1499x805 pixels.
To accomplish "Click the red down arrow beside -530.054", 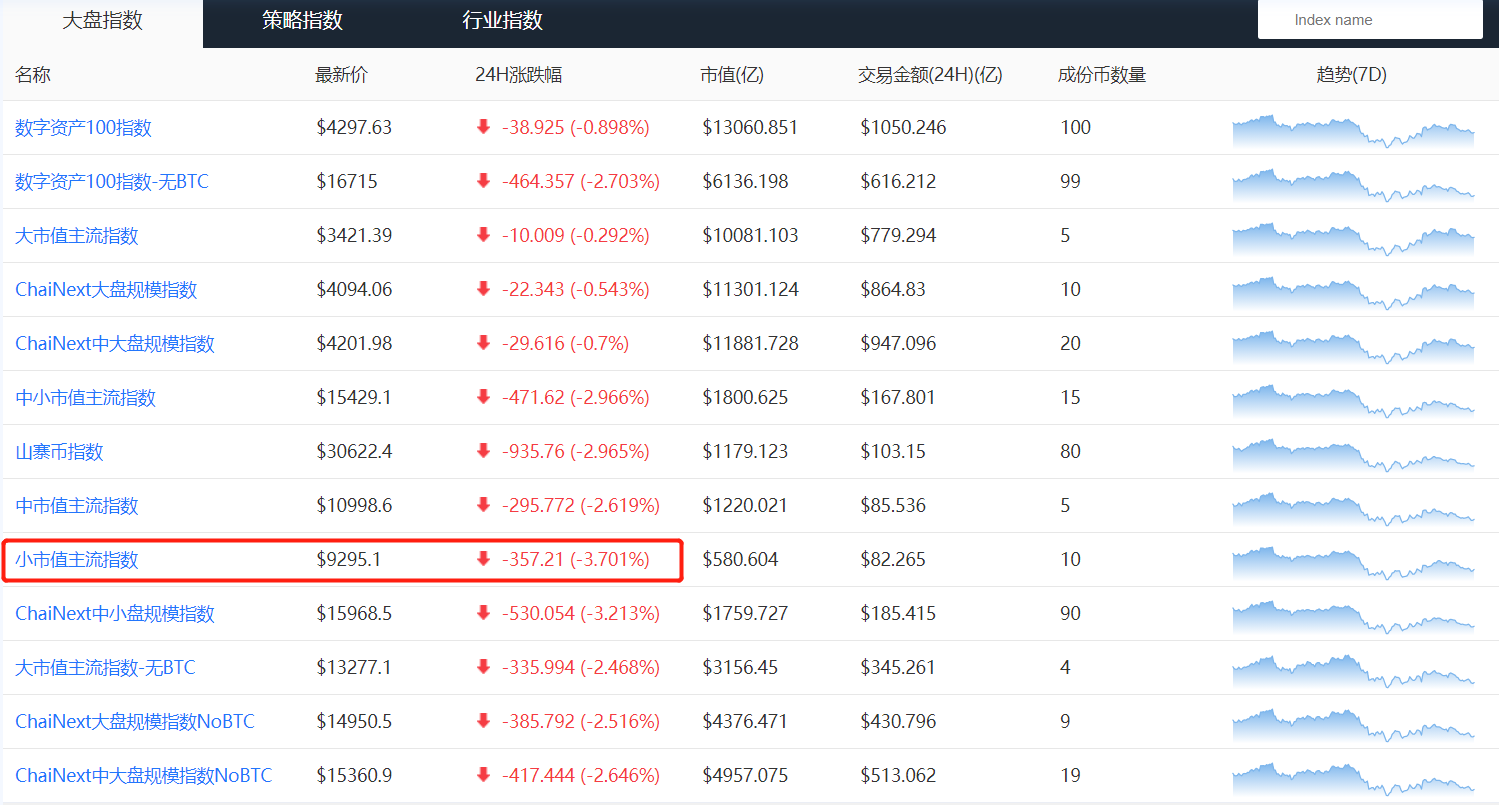I will (484, 613).
